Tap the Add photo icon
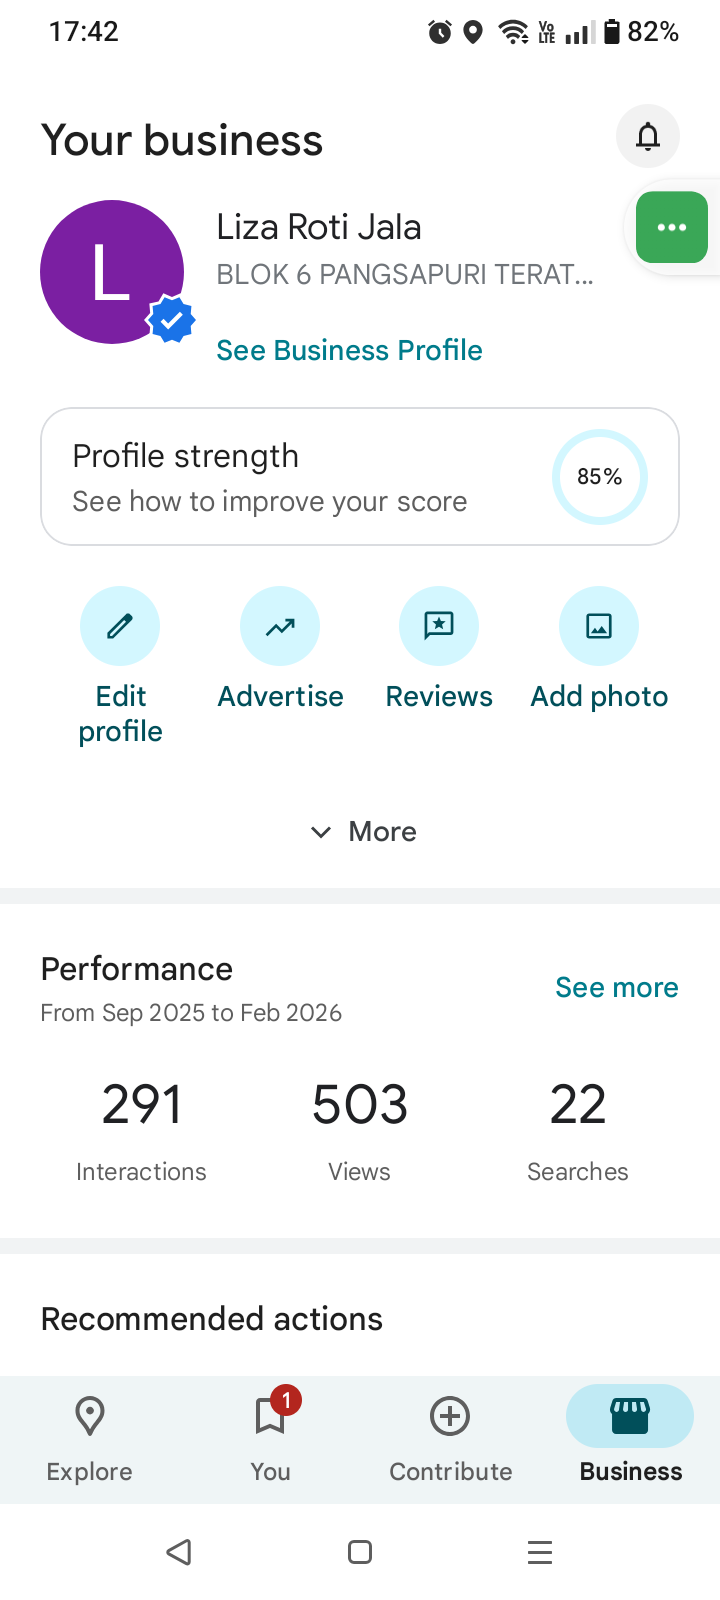Viewport: 720px width, 1600px height. [599, 626]
